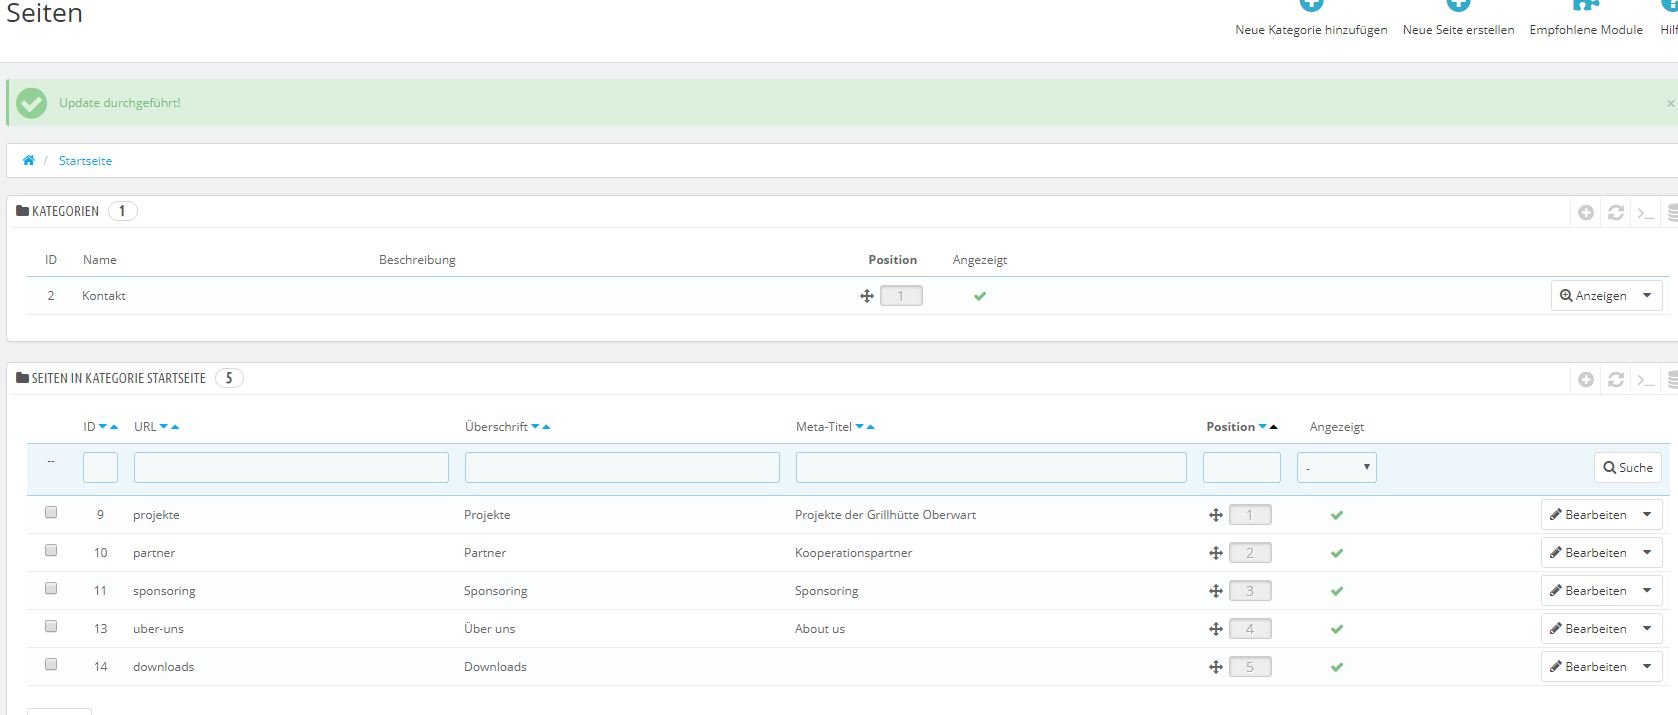Click move handle for projekte row
Screen dimensions: 1678x715
click(x=1216, y=515)
